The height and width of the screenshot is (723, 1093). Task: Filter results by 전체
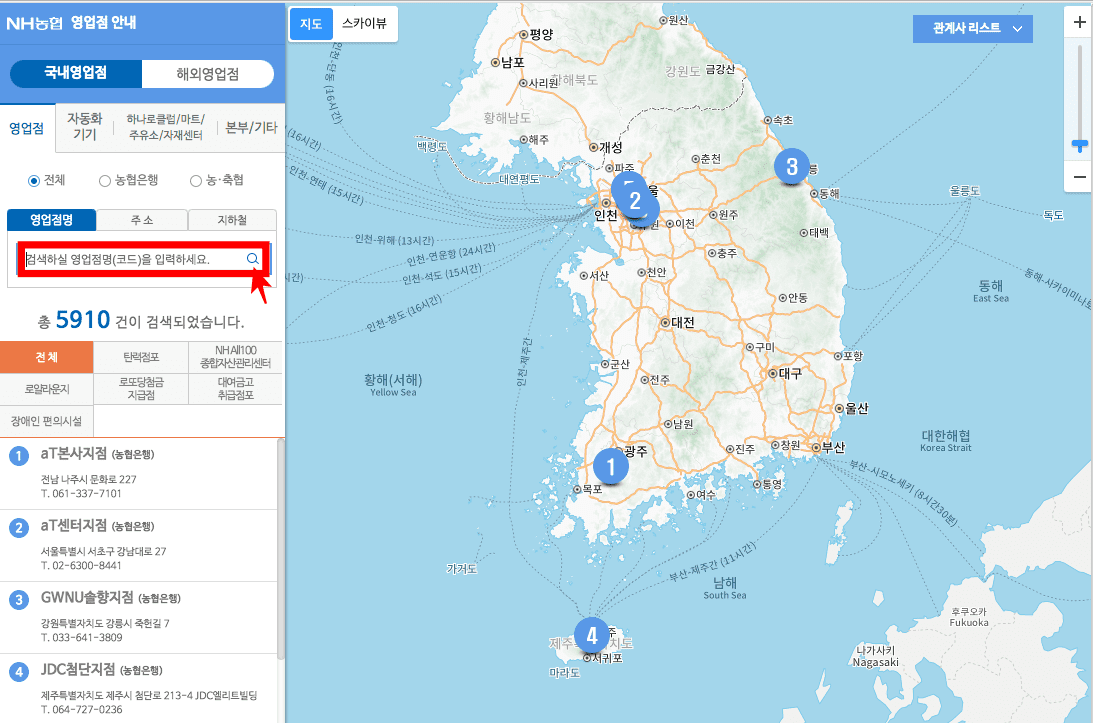point(47,357)
